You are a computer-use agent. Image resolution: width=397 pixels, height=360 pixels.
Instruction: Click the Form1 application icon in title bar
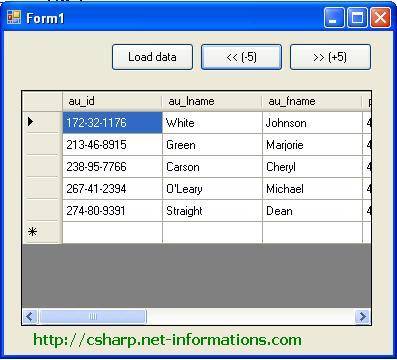tap(14, 17)
